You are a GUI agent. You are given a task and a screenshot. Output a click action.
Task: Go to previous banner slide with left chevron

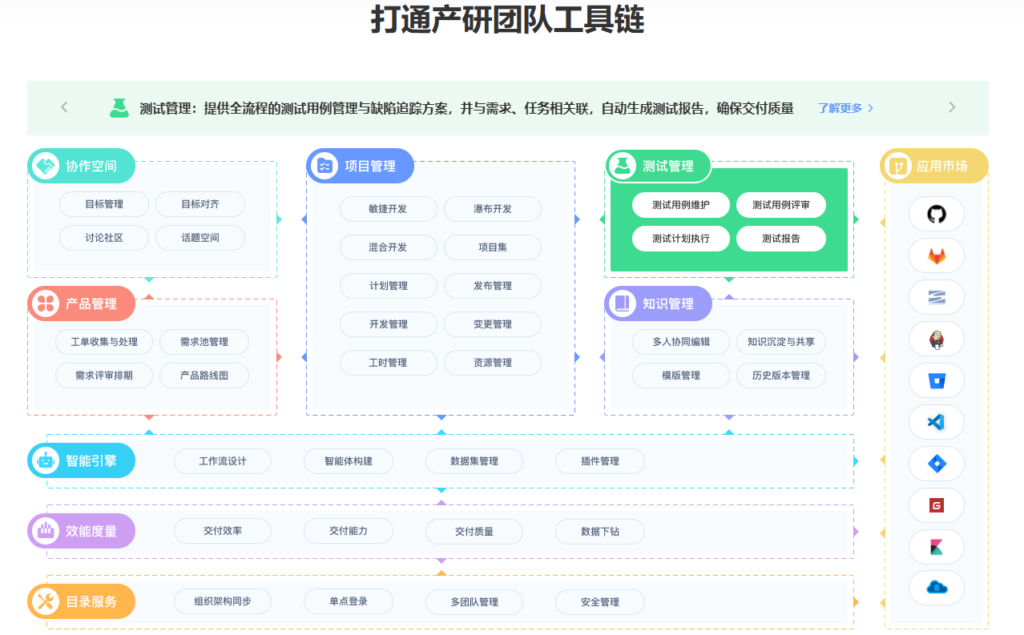(x=64, y=107)
